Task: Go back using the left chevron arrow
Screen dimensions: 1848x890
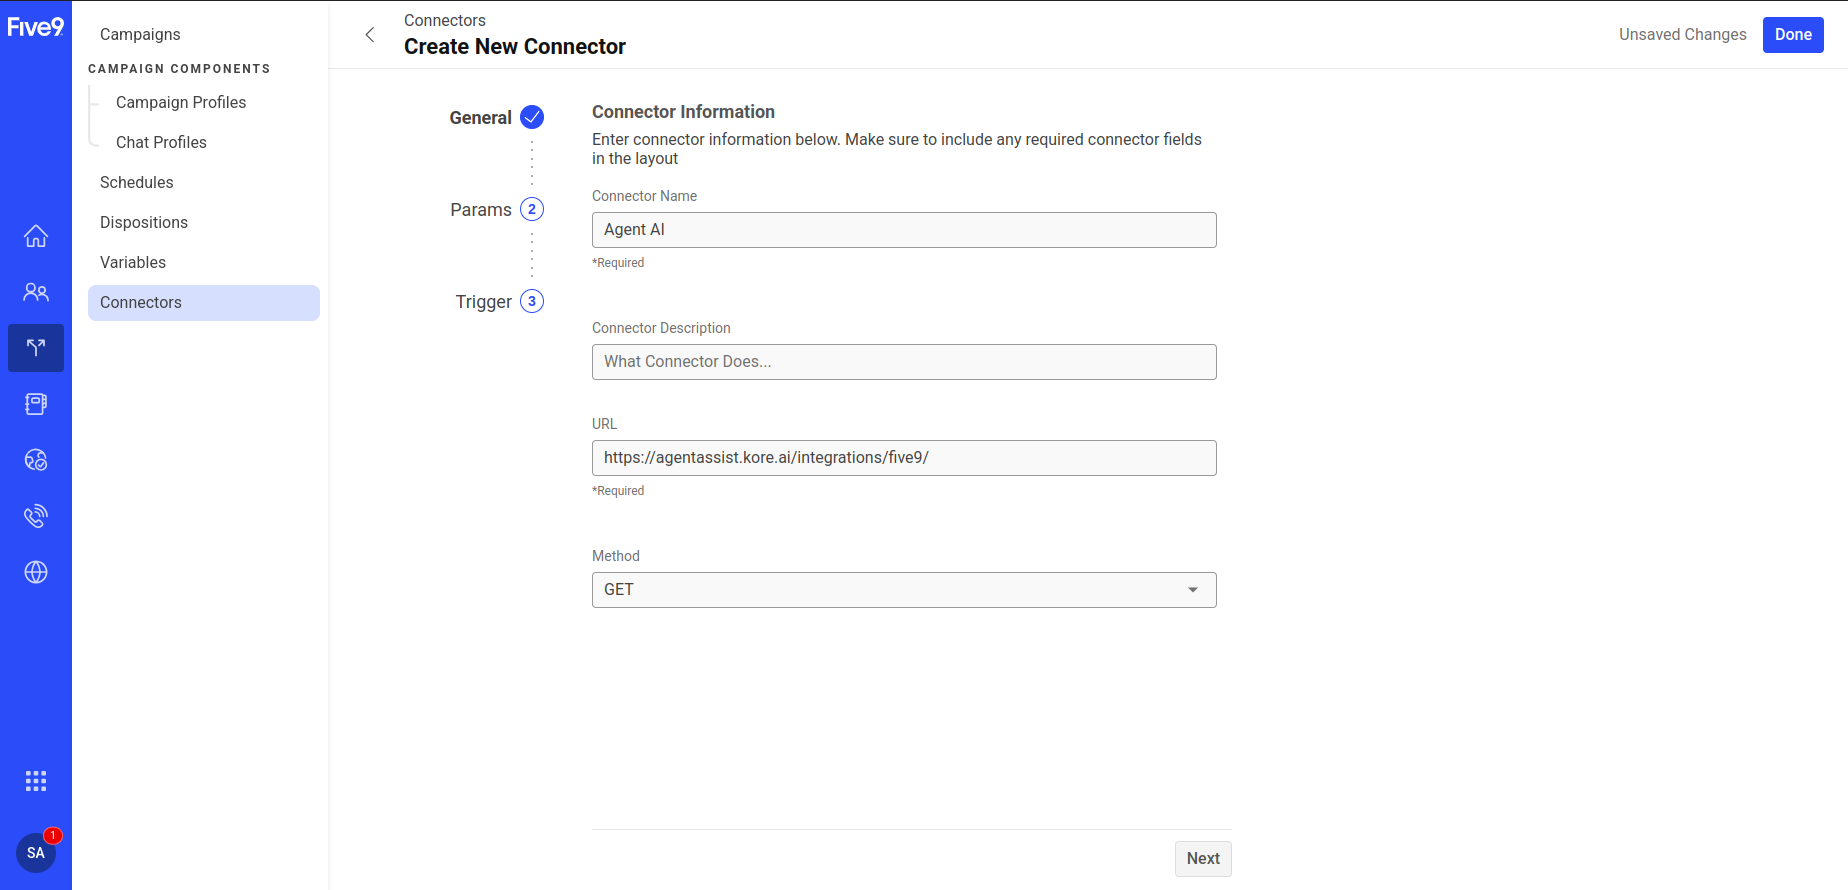Action: [370, 35]
